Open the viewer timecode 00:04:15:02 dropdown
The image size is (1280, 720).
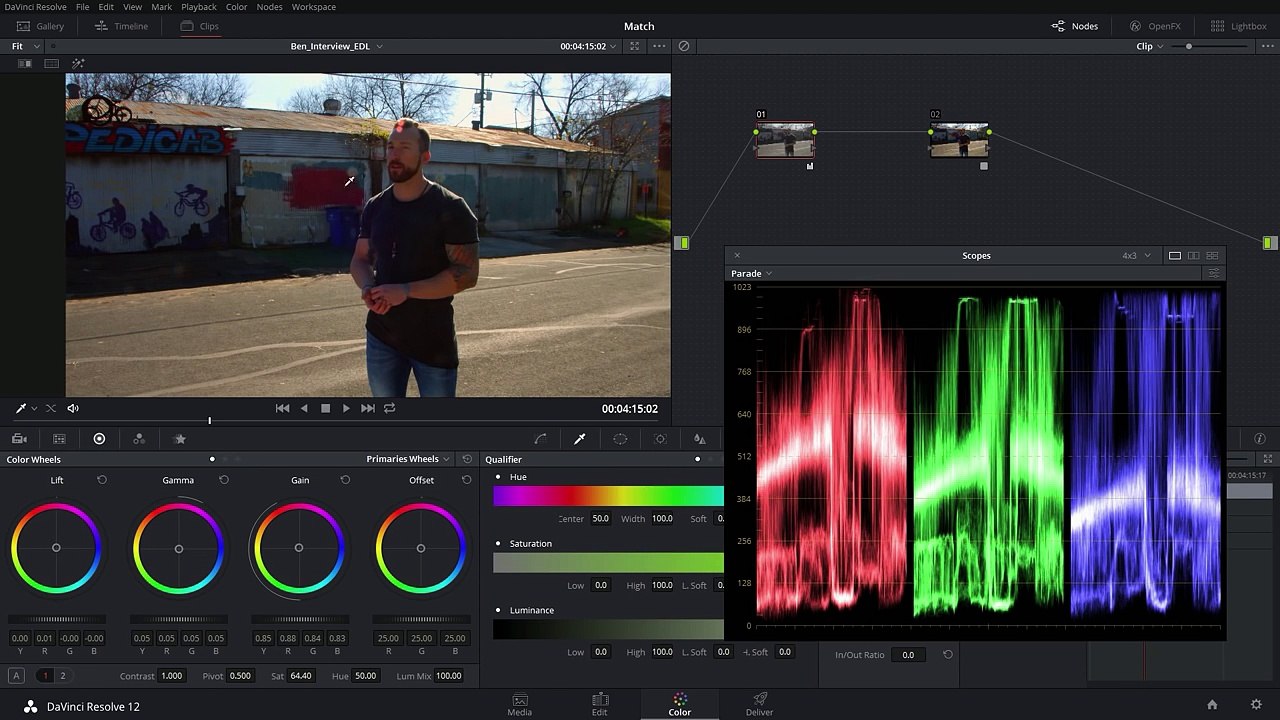pos(588,46)
